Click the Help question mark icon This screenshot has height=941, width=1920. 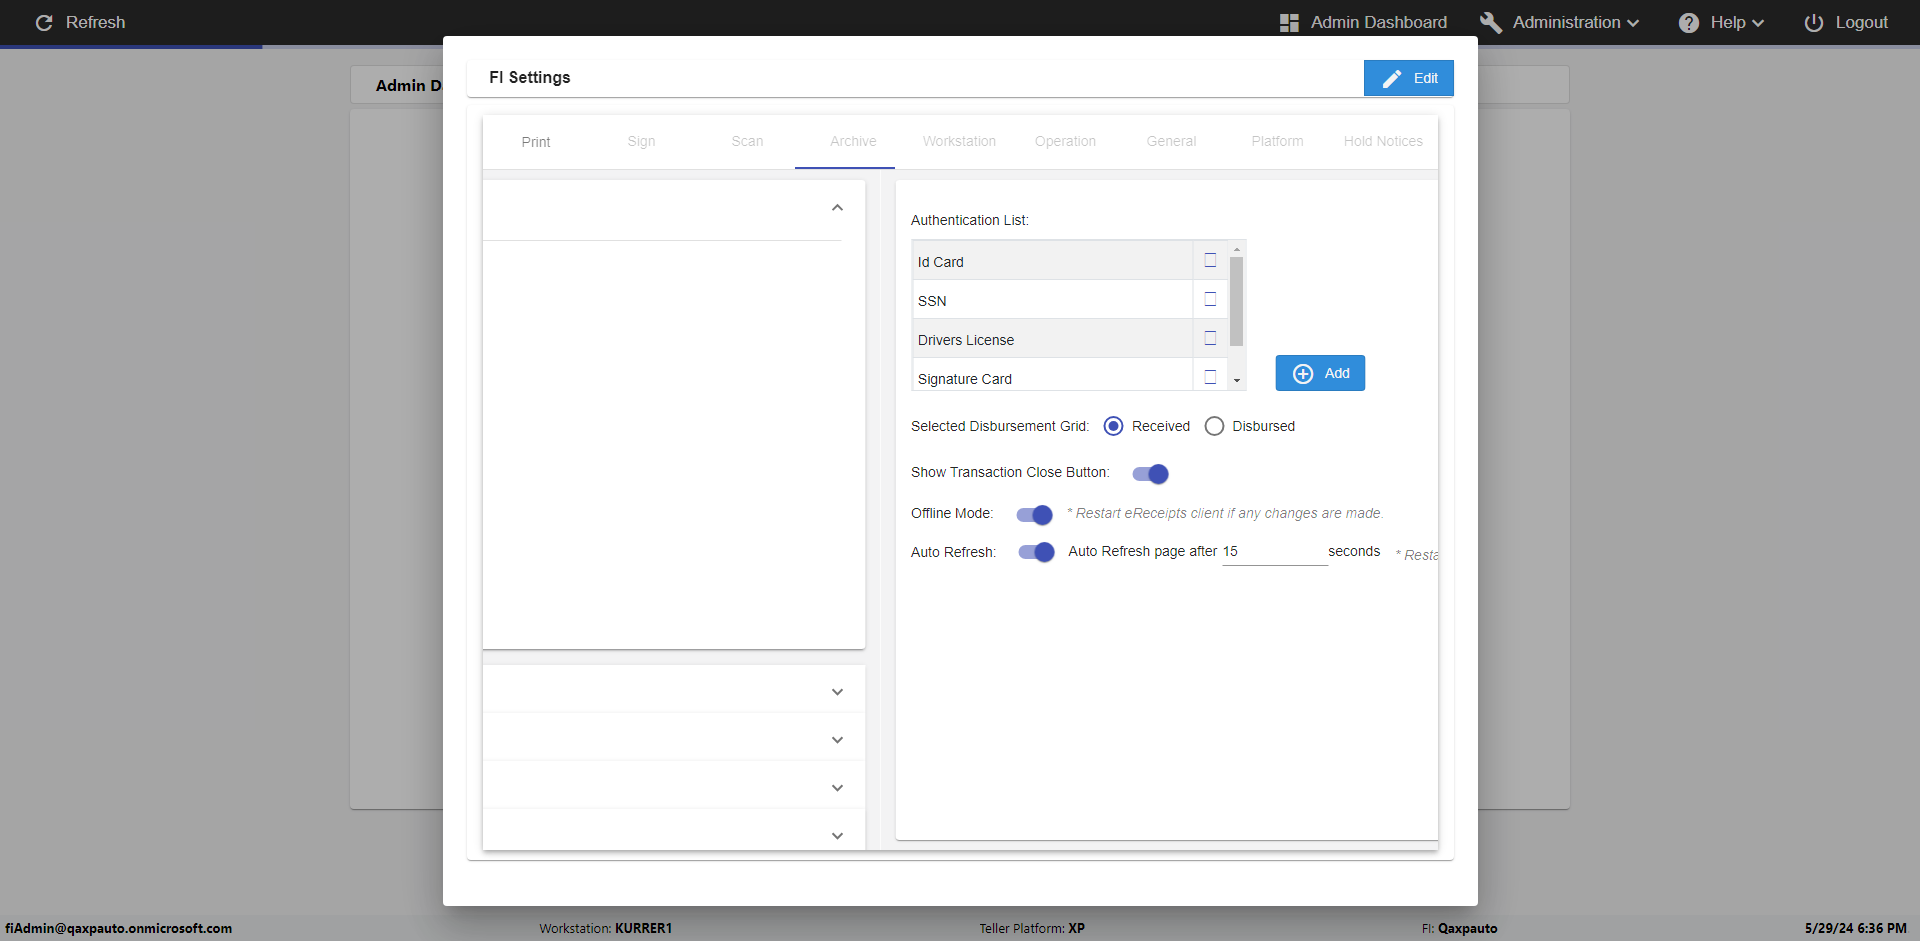1688,22
